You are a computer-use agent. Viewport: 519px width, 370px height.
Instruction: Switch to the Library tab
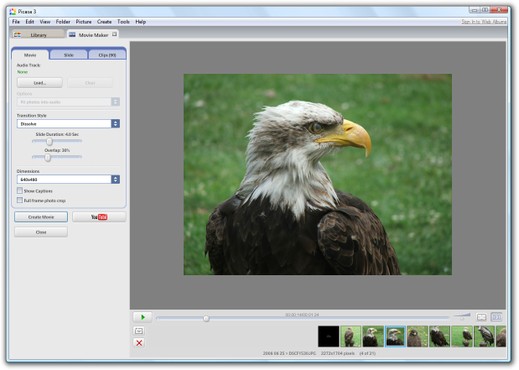coord(38,34)
